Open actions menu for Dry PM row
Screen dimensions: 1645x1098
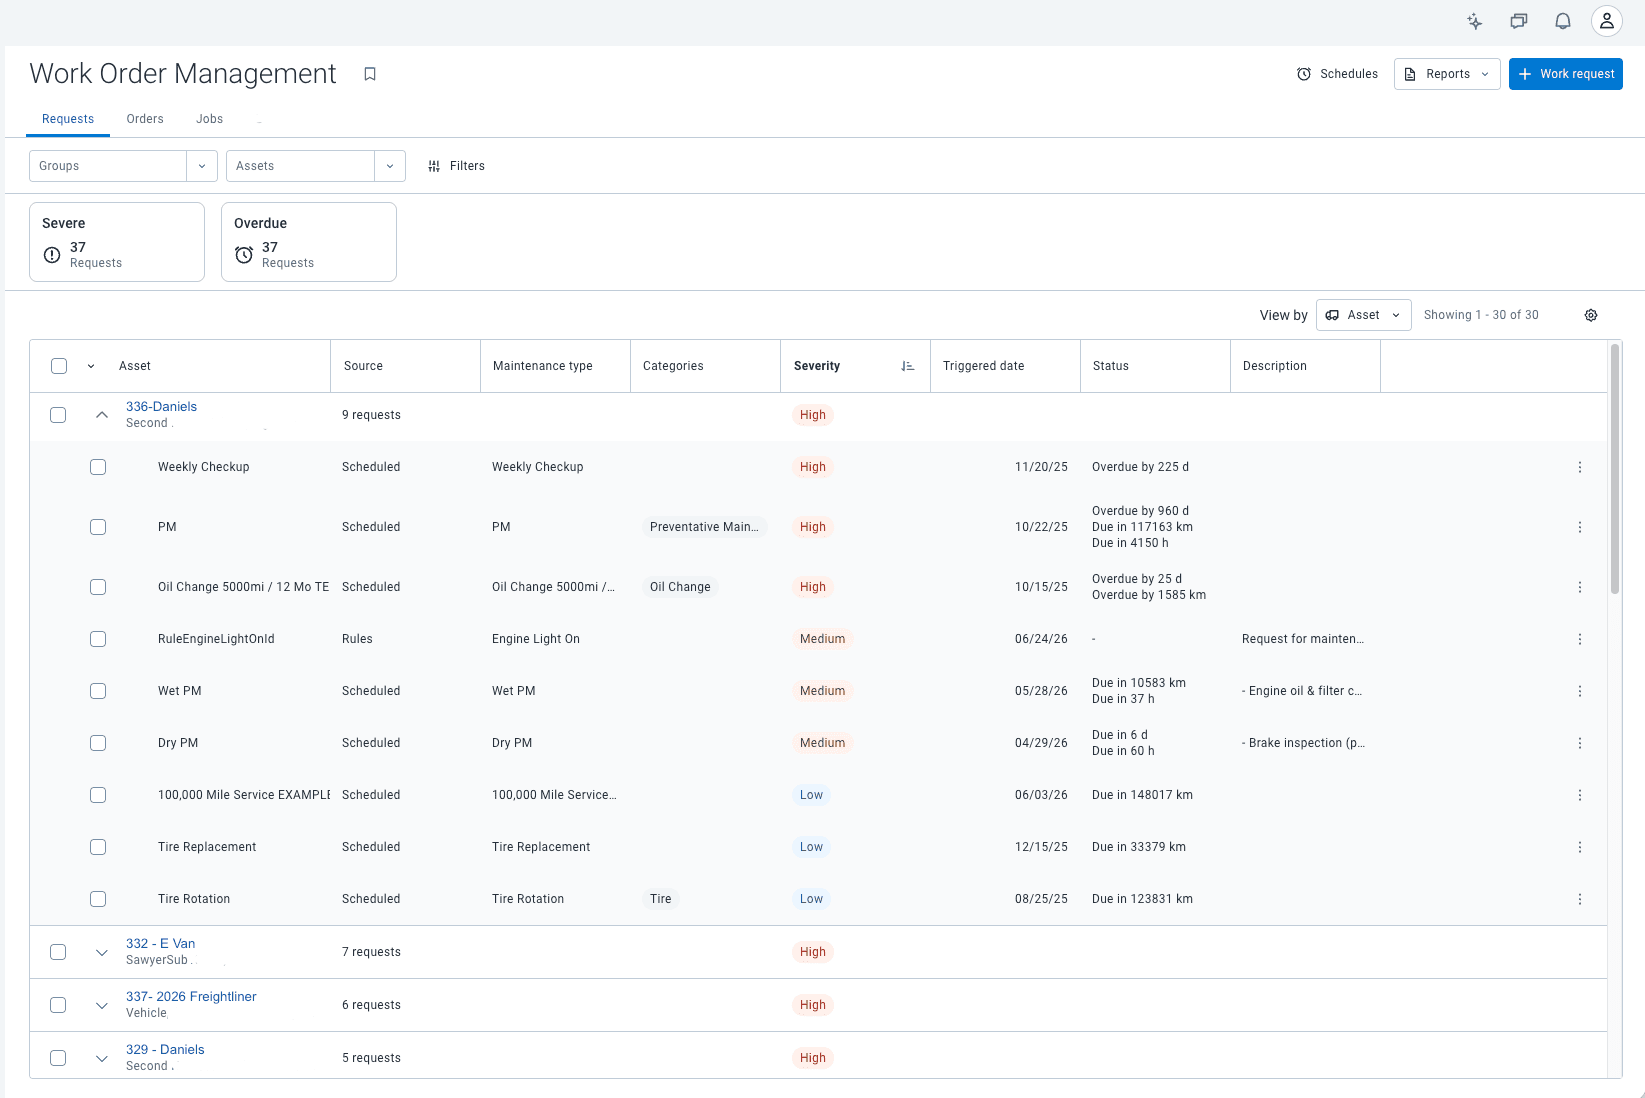click(x=1580, y=743)
